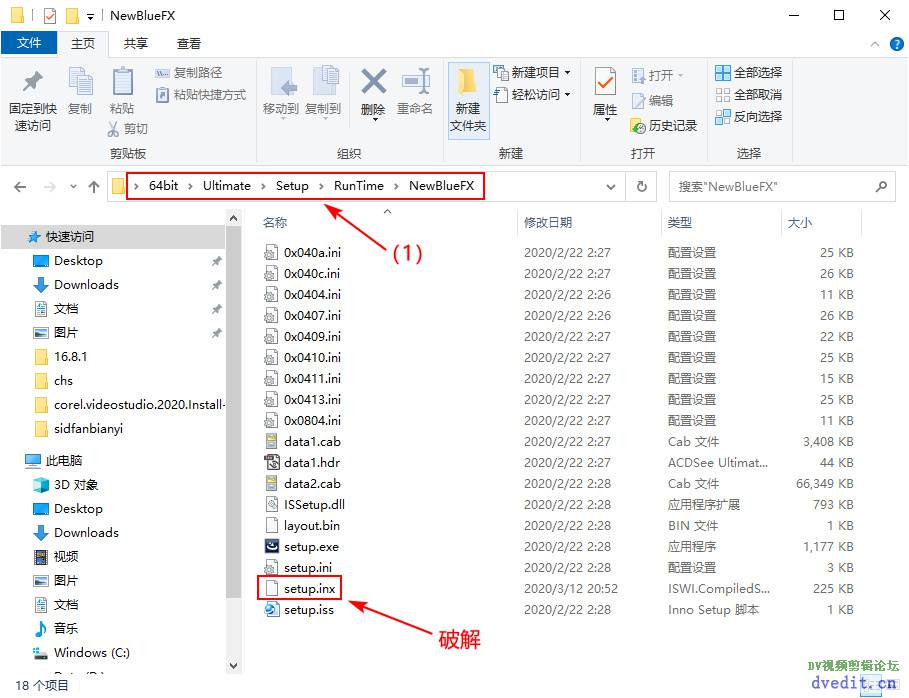Go up one folder level arrow
The height and width of the screenshot is (698, 909).
[x=93, y=187]
